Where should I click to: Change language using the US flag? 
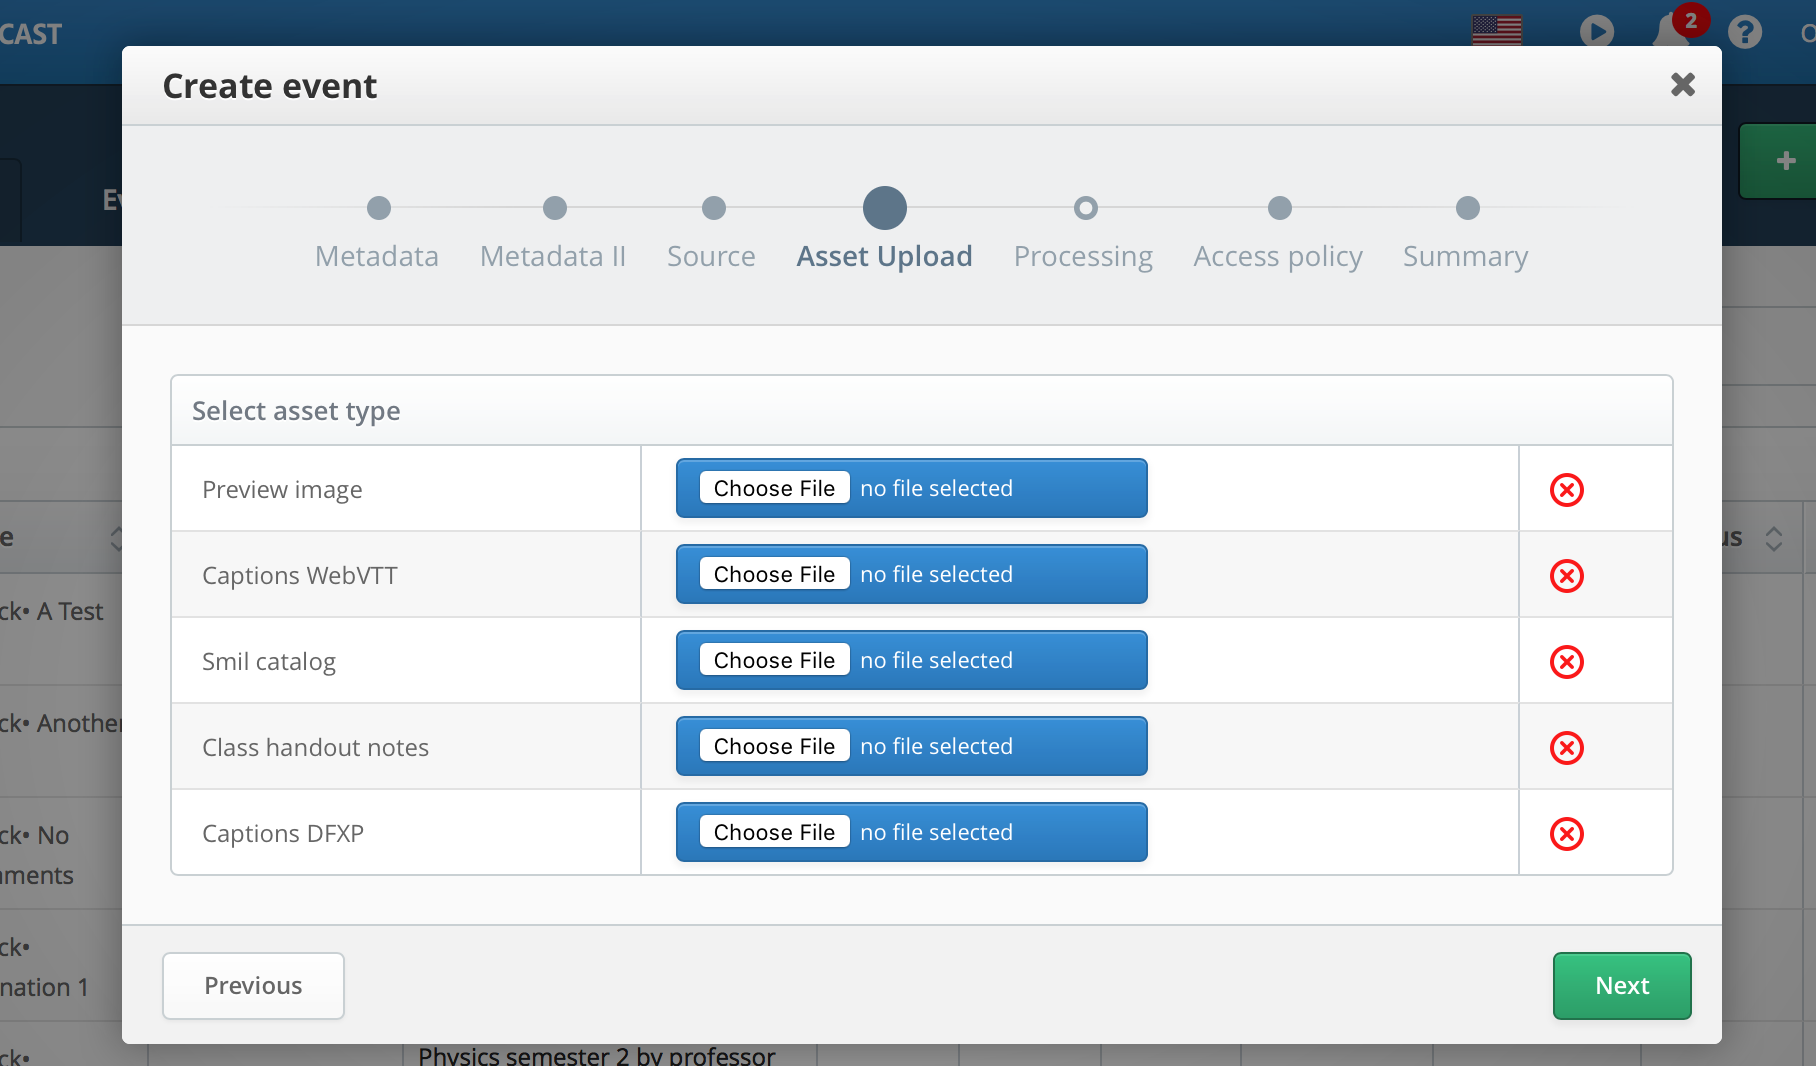[1497, 31]
